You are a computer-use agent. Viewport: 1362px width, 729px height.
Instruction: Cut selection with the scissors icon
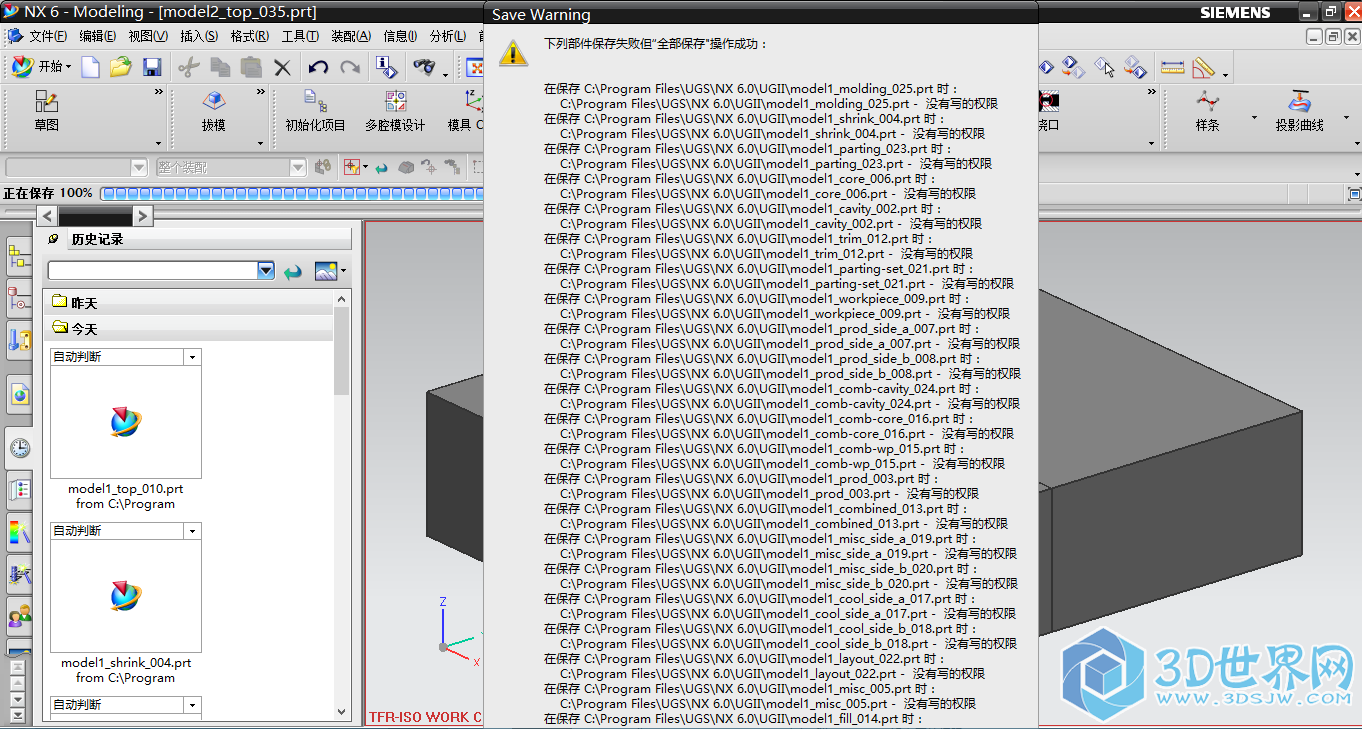tap(188, 67)
